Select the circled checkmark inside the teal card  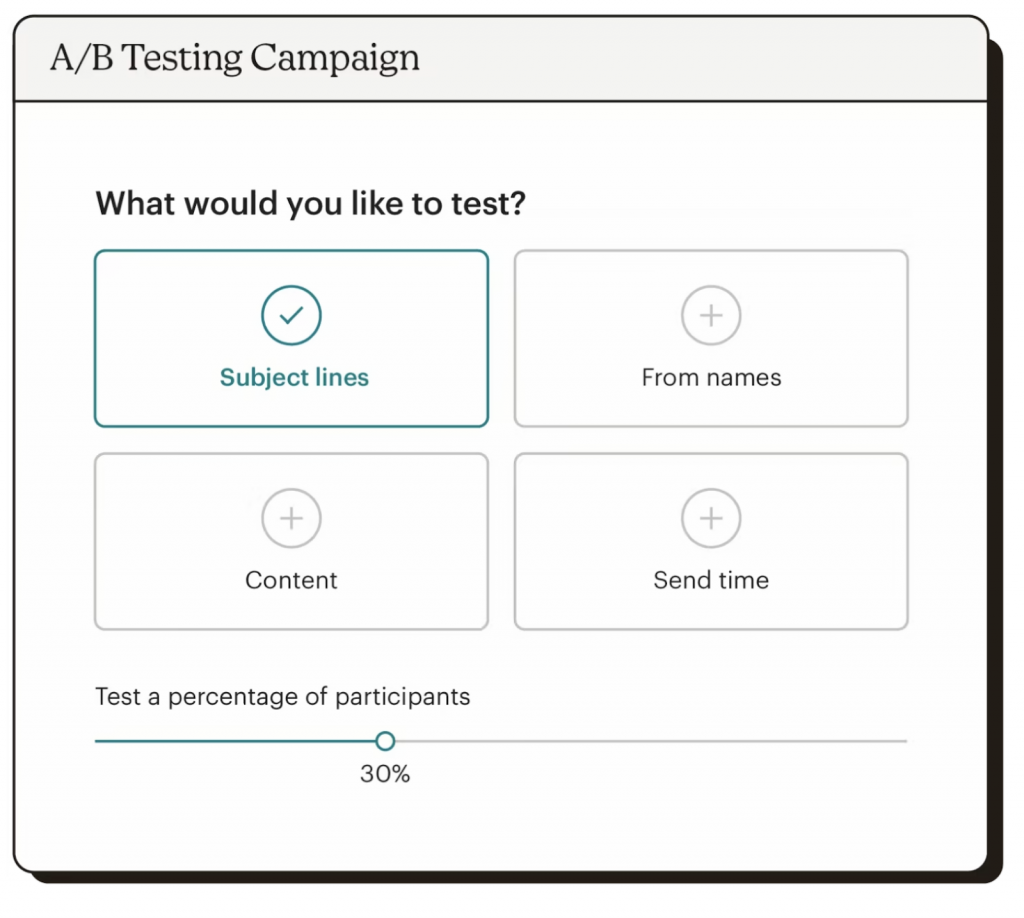pyautogui.click(x=291, y=314)
